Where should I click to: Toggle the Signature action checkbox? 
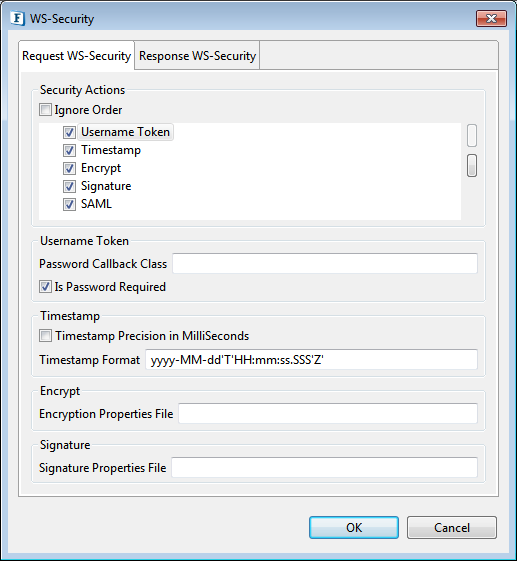click(69, 186)
